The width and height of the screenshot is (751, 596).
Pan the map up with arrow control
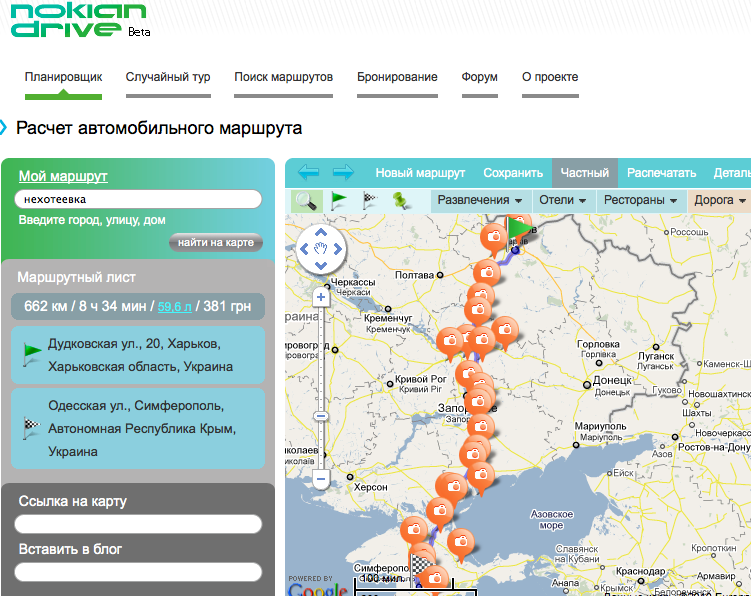tap(321, 229)
